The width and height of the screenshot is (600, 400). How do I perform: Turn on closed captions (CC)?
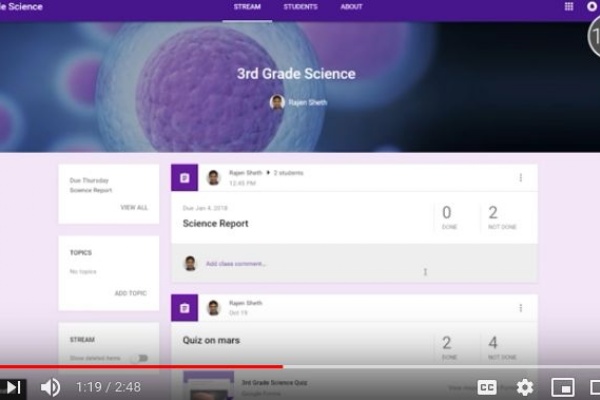487,387
